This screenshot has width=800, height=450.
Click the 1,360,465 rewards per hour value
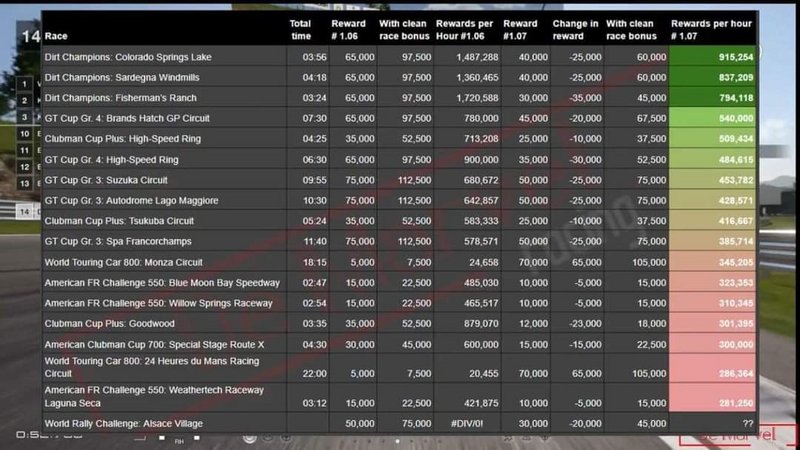tap(477, 78)
